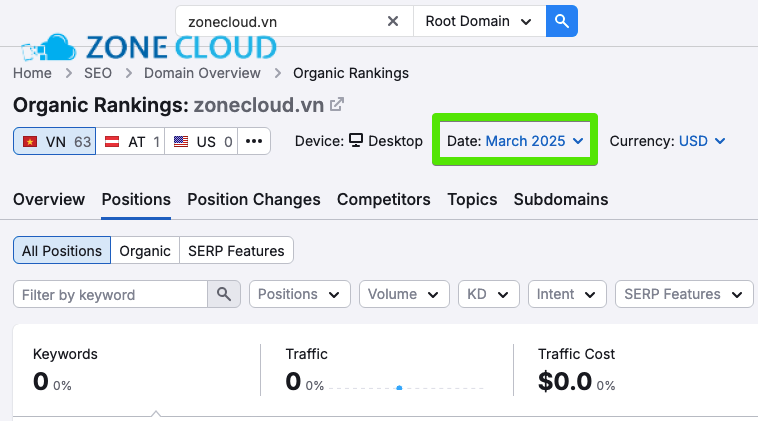Click the Organic Rankings breadcrumb text

(350, 73)
